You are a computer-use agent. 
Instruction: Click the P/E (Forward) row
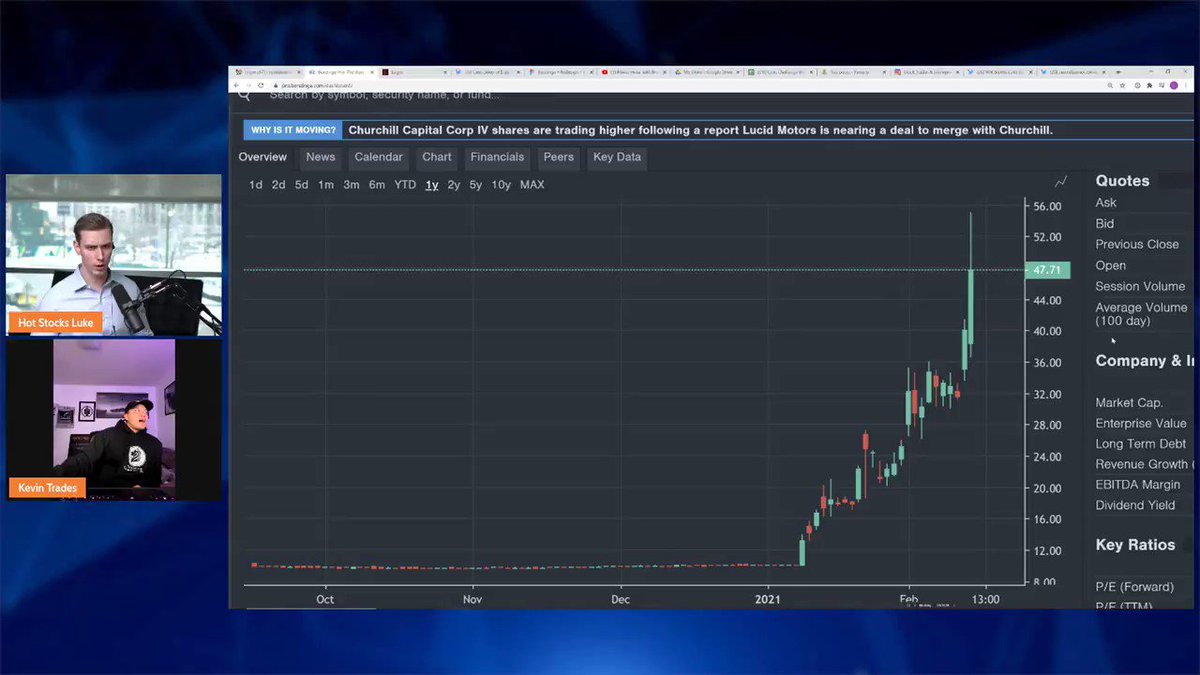point(1135,586)
